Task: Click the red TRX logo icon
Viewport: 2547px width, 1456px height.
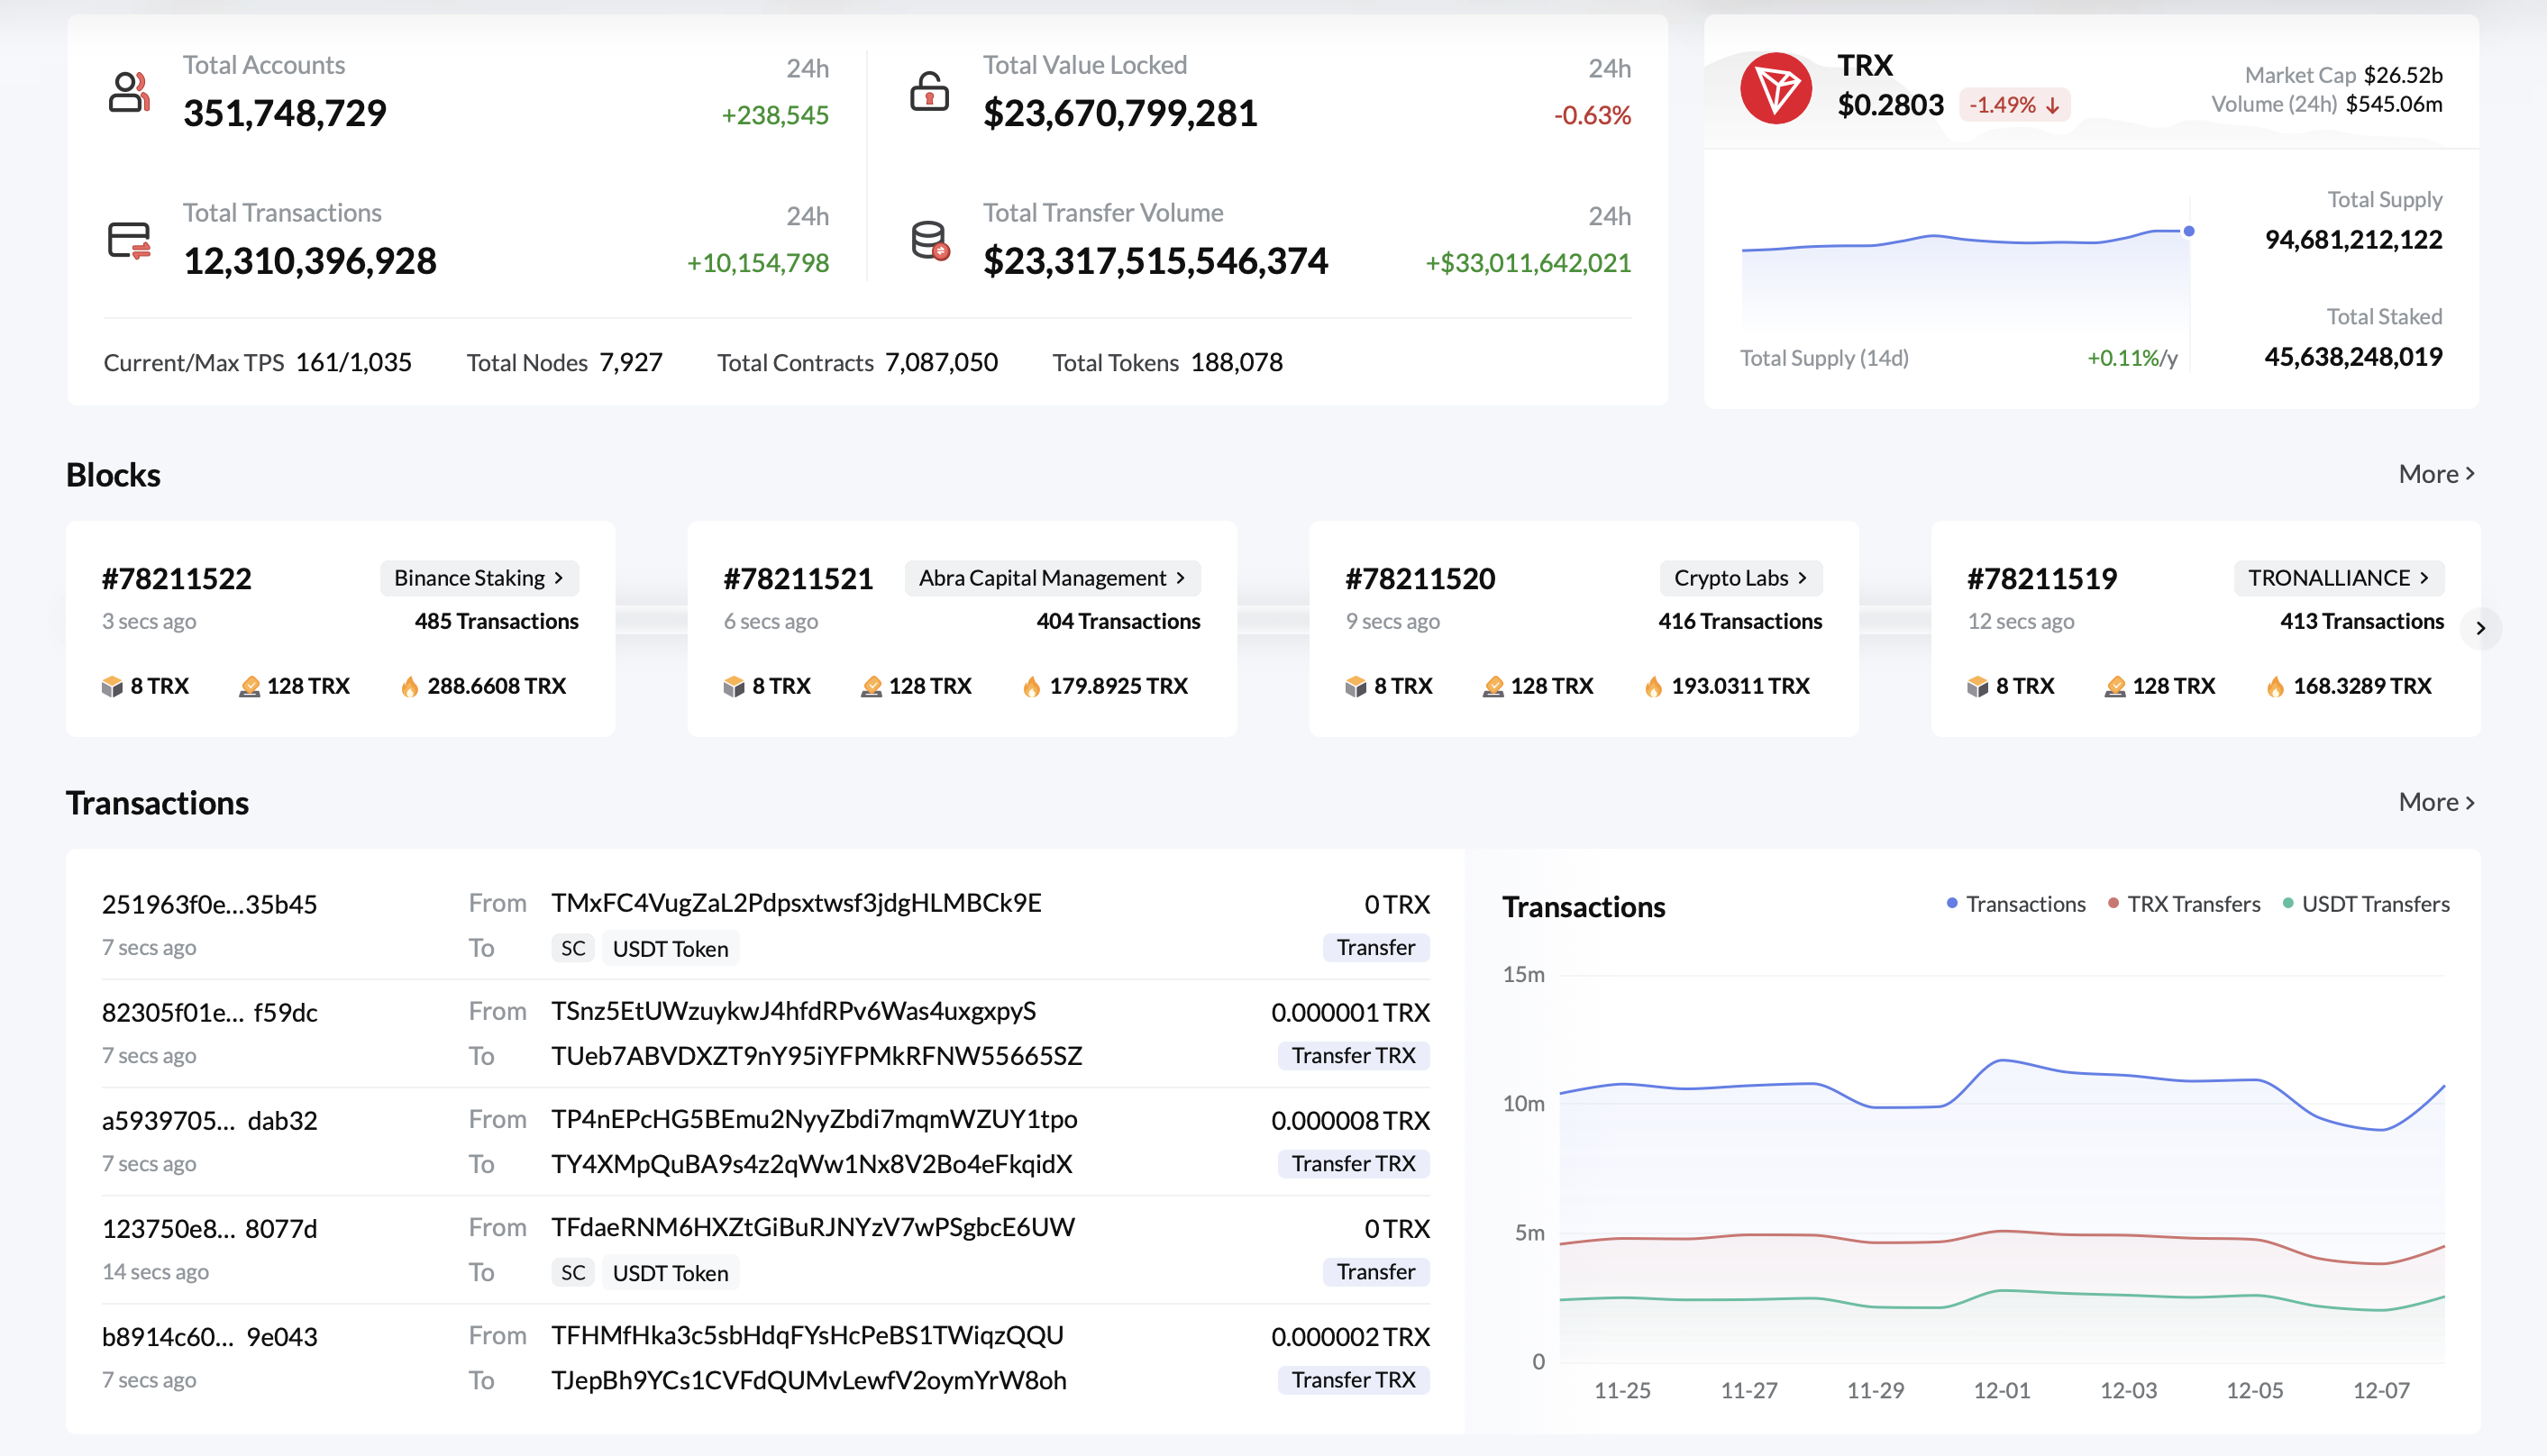Action: point(1776,88)
